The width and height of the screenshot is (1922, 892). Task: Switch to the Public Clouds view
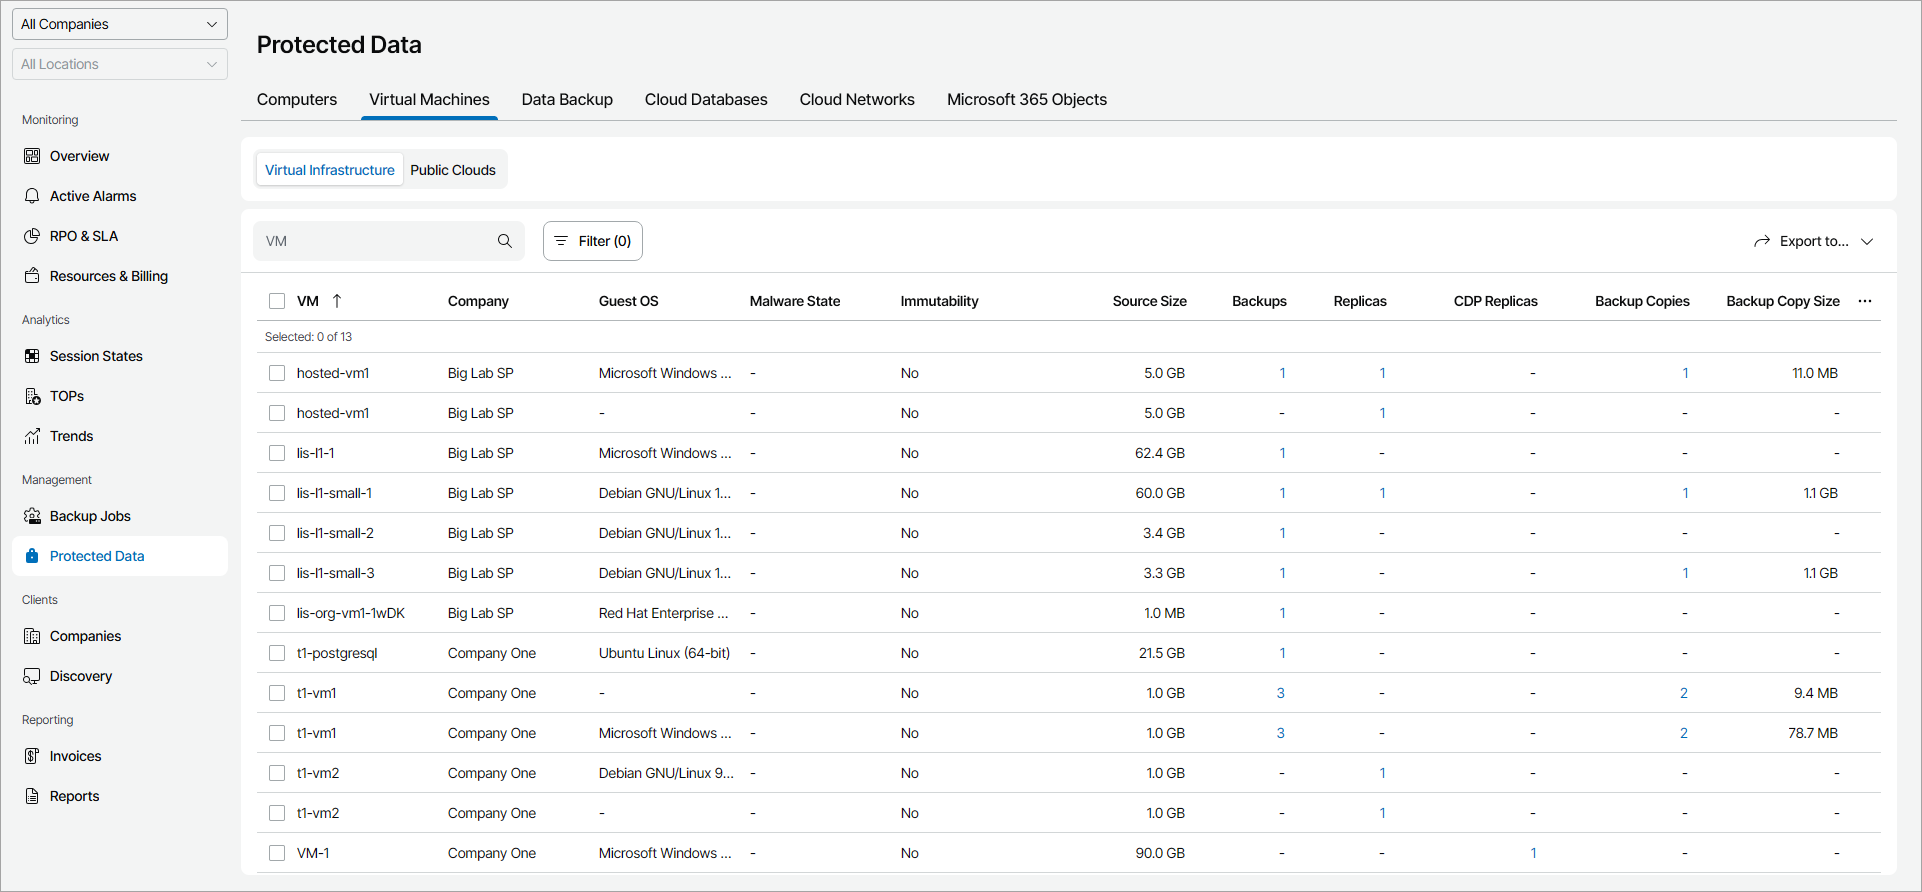tap(453, 170)
